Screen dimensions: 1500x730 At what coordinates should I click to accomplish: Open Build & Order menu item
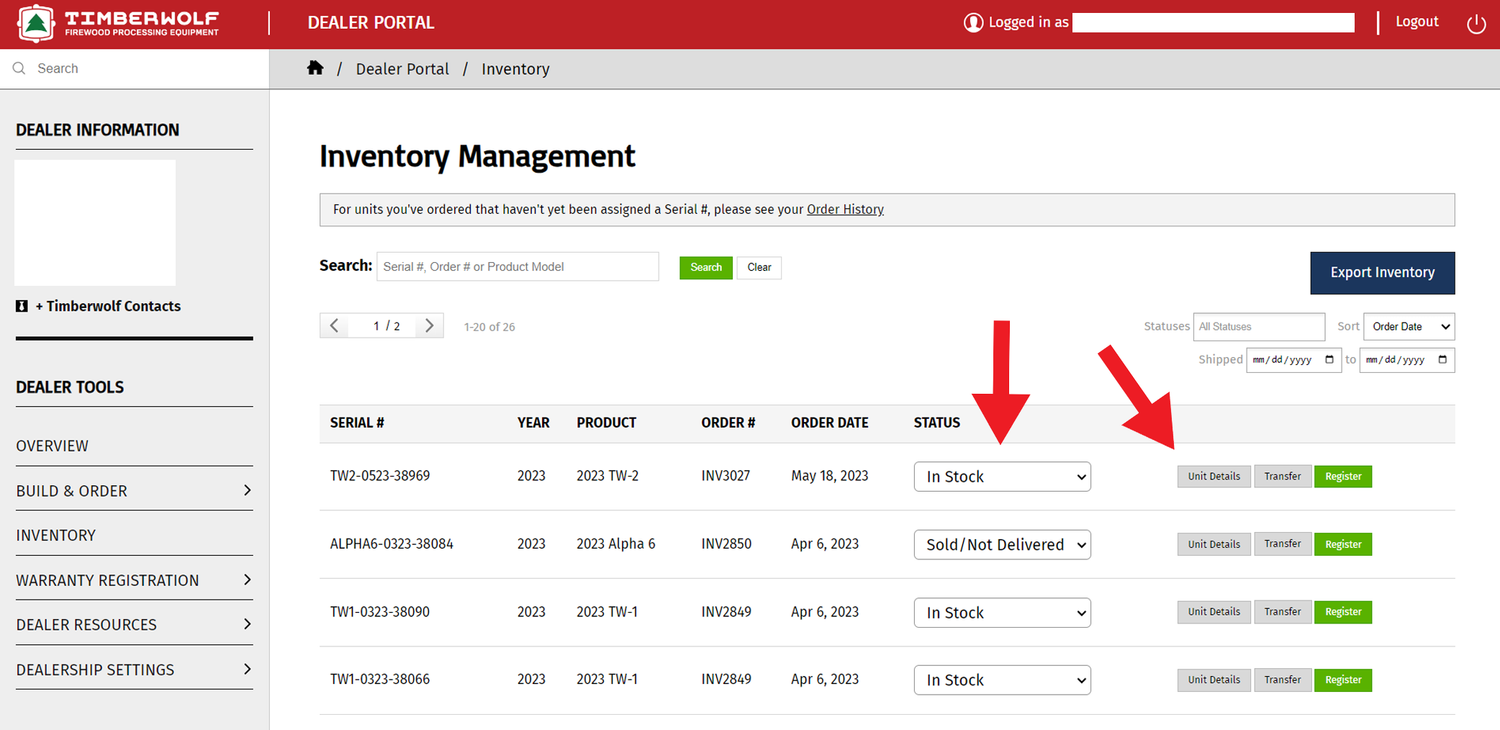(x=72, y=491)
